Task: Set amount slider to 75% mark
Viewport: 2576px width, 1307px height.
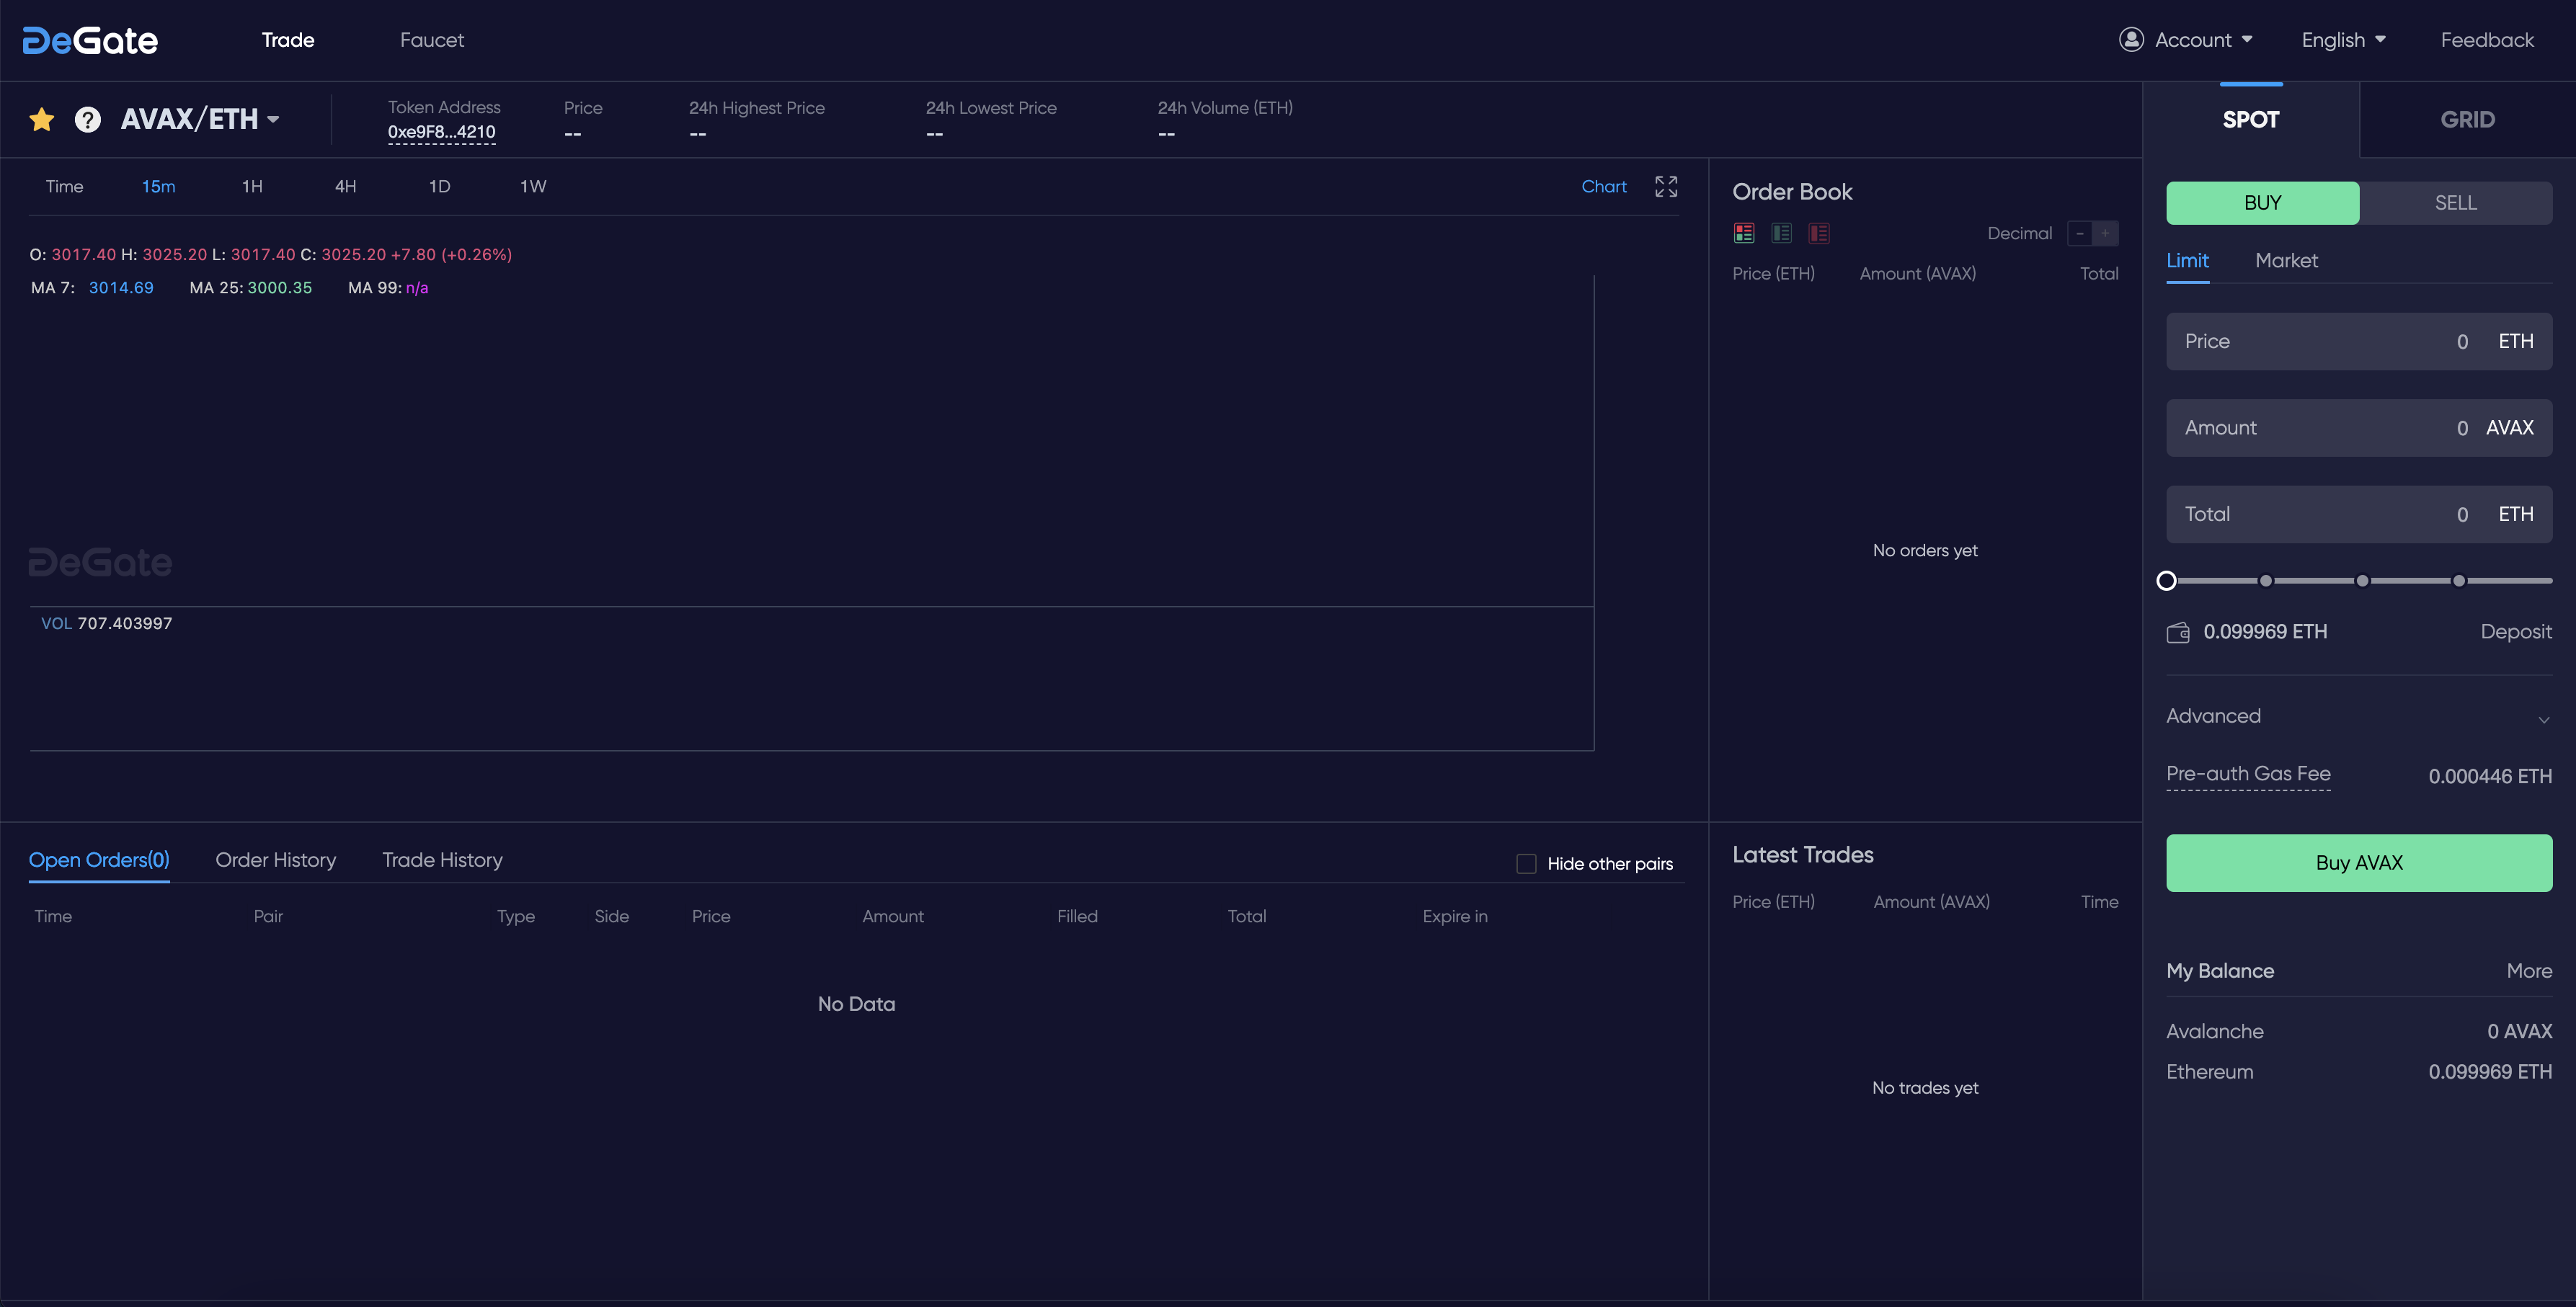Action: 2458,581
